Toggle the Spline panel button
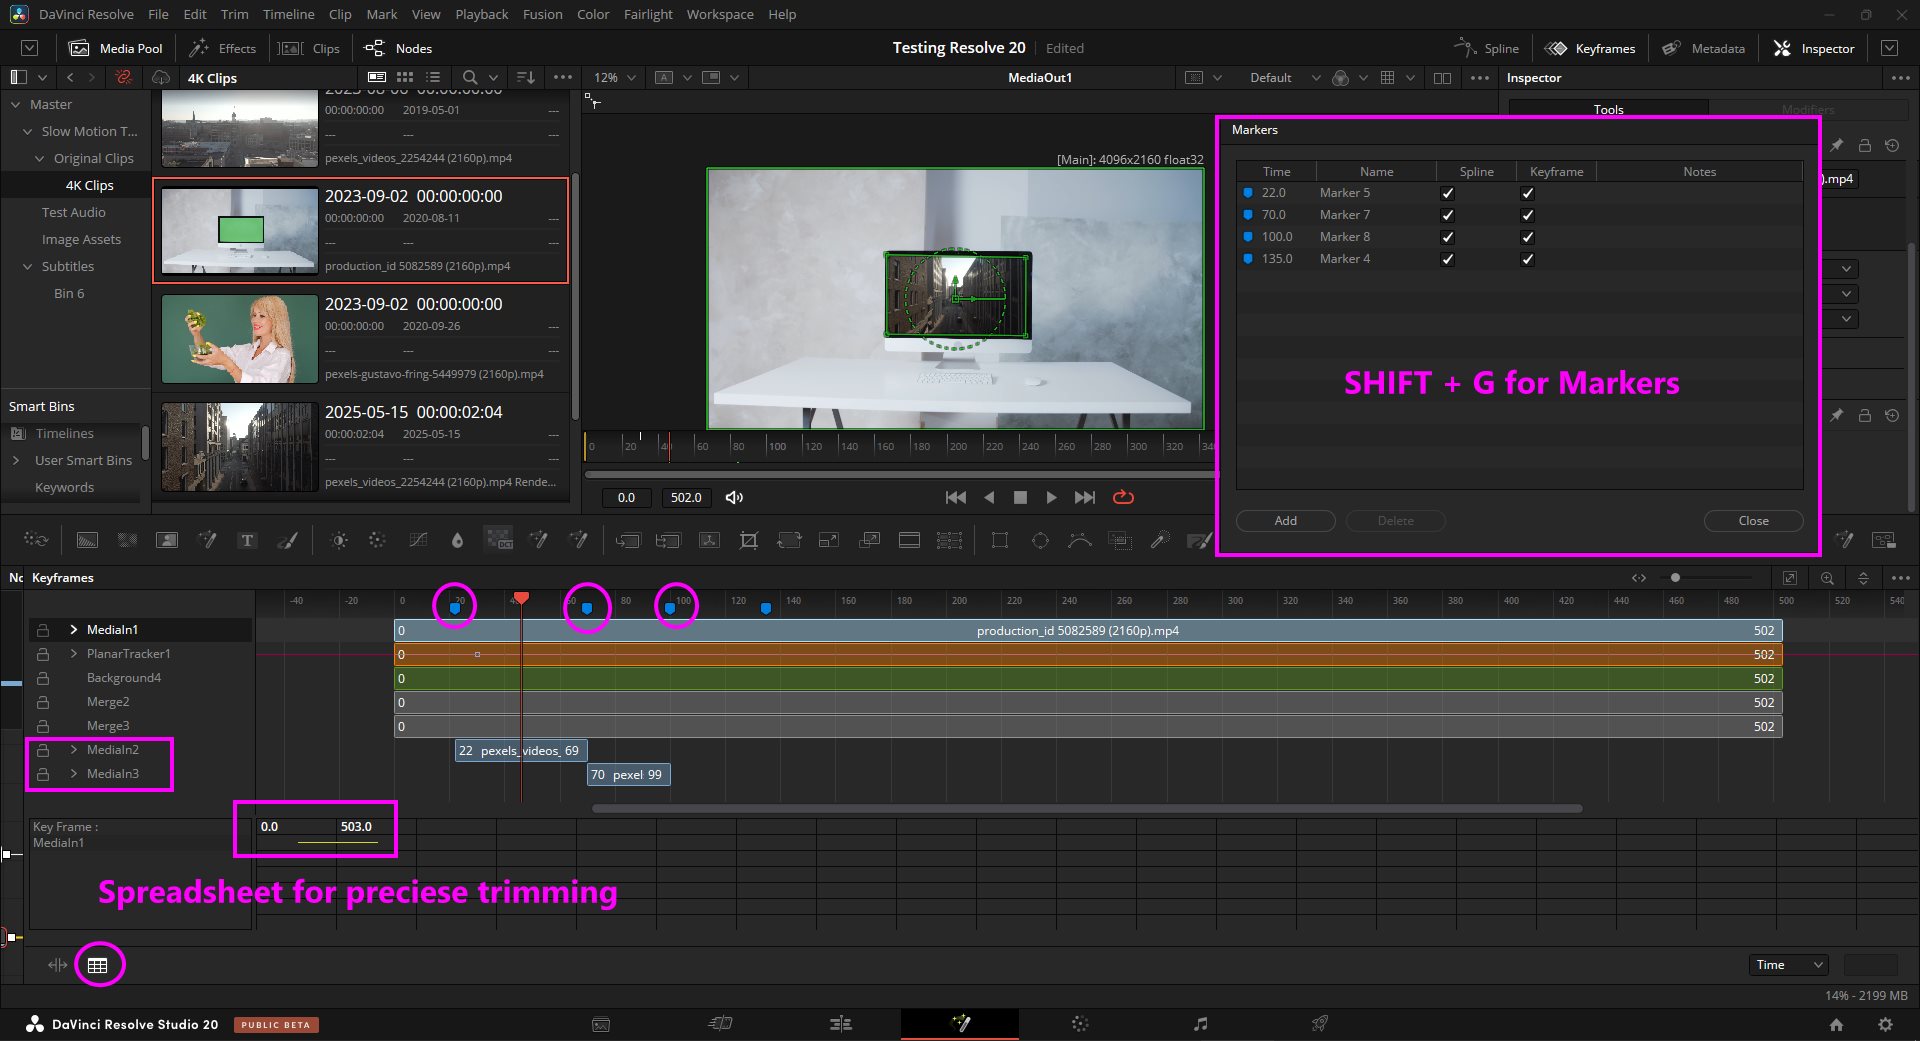1920x1041 pixels. [1486, 48]
